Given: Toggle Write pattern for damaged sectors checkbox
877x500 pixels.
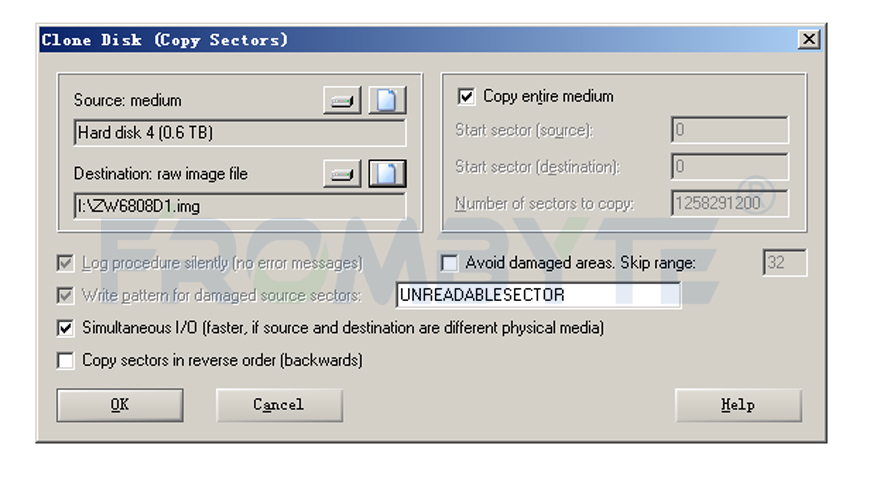Looking at the screenshot, I should pos(65,295).
